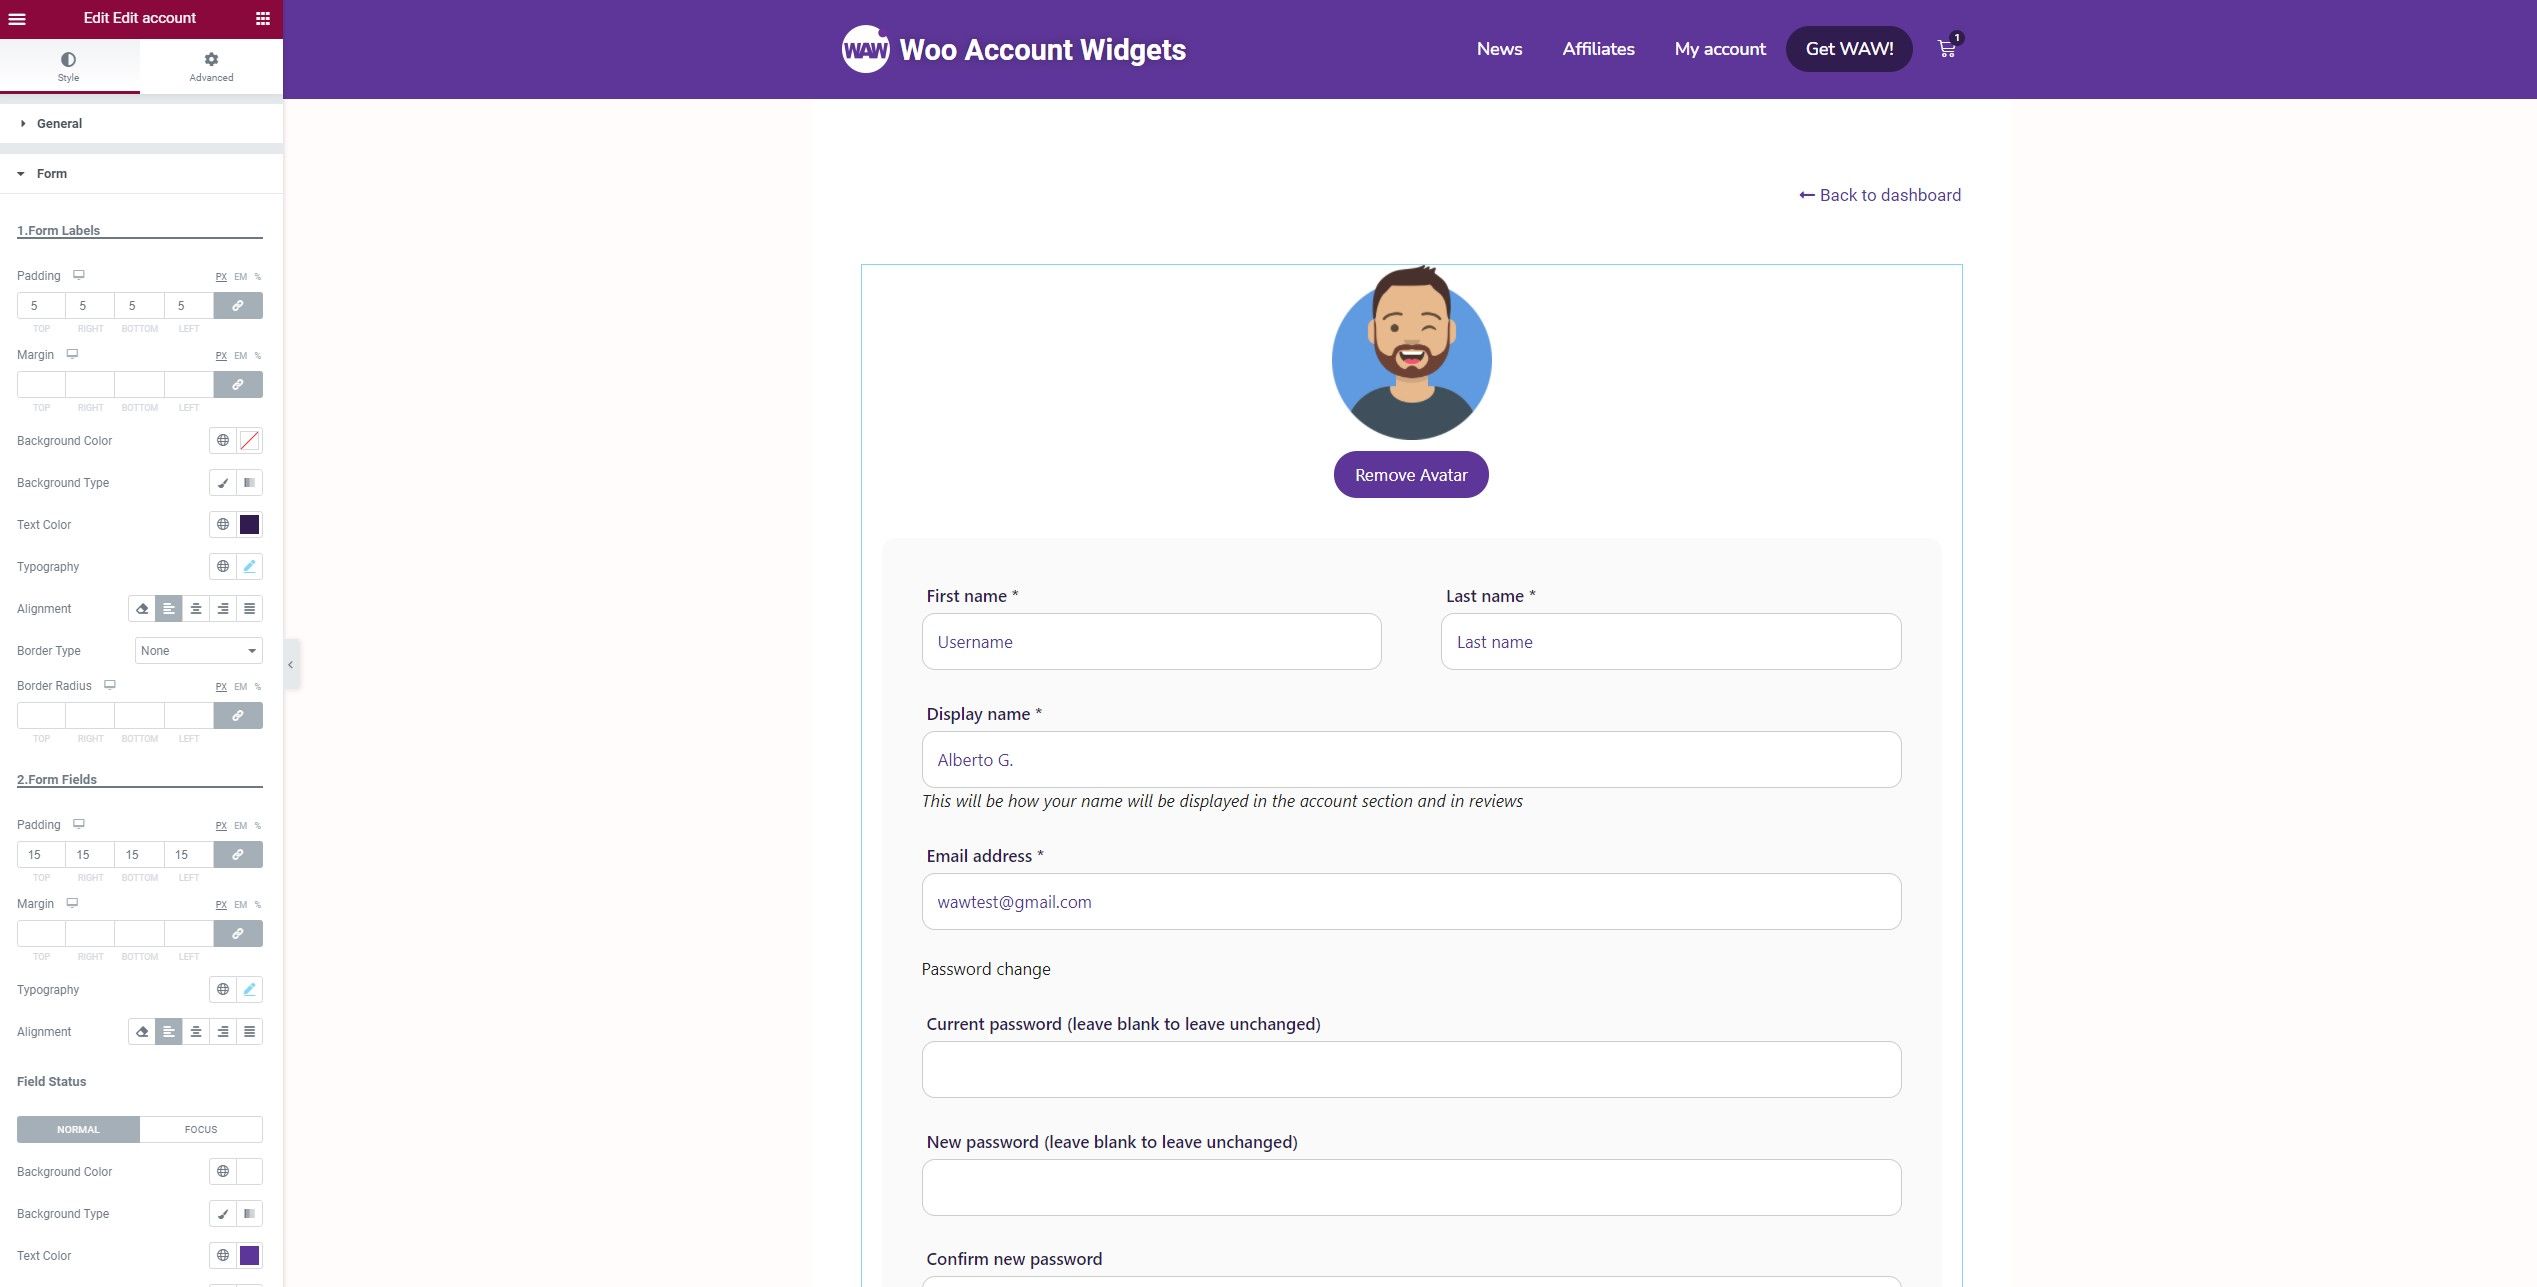Image resolution: width=2537 pixels, height=1287 pixels.
Task: Align Form Fields text left
Action: click(x=169, y=1031)
